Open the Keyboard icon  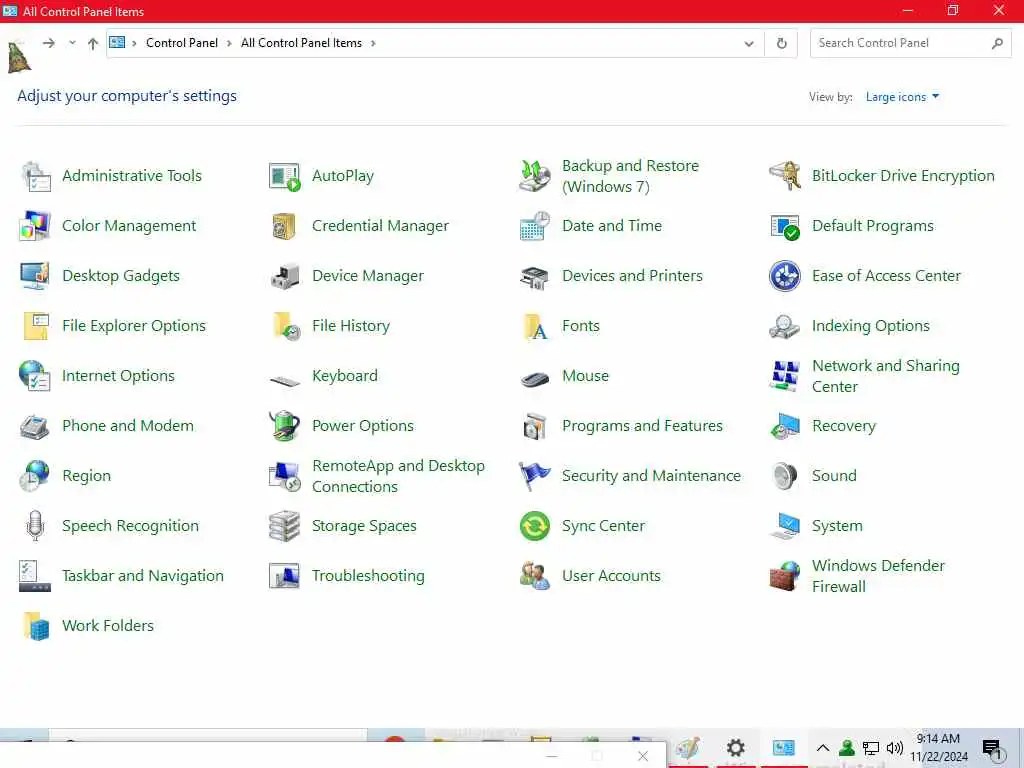(x=285, y=379)
